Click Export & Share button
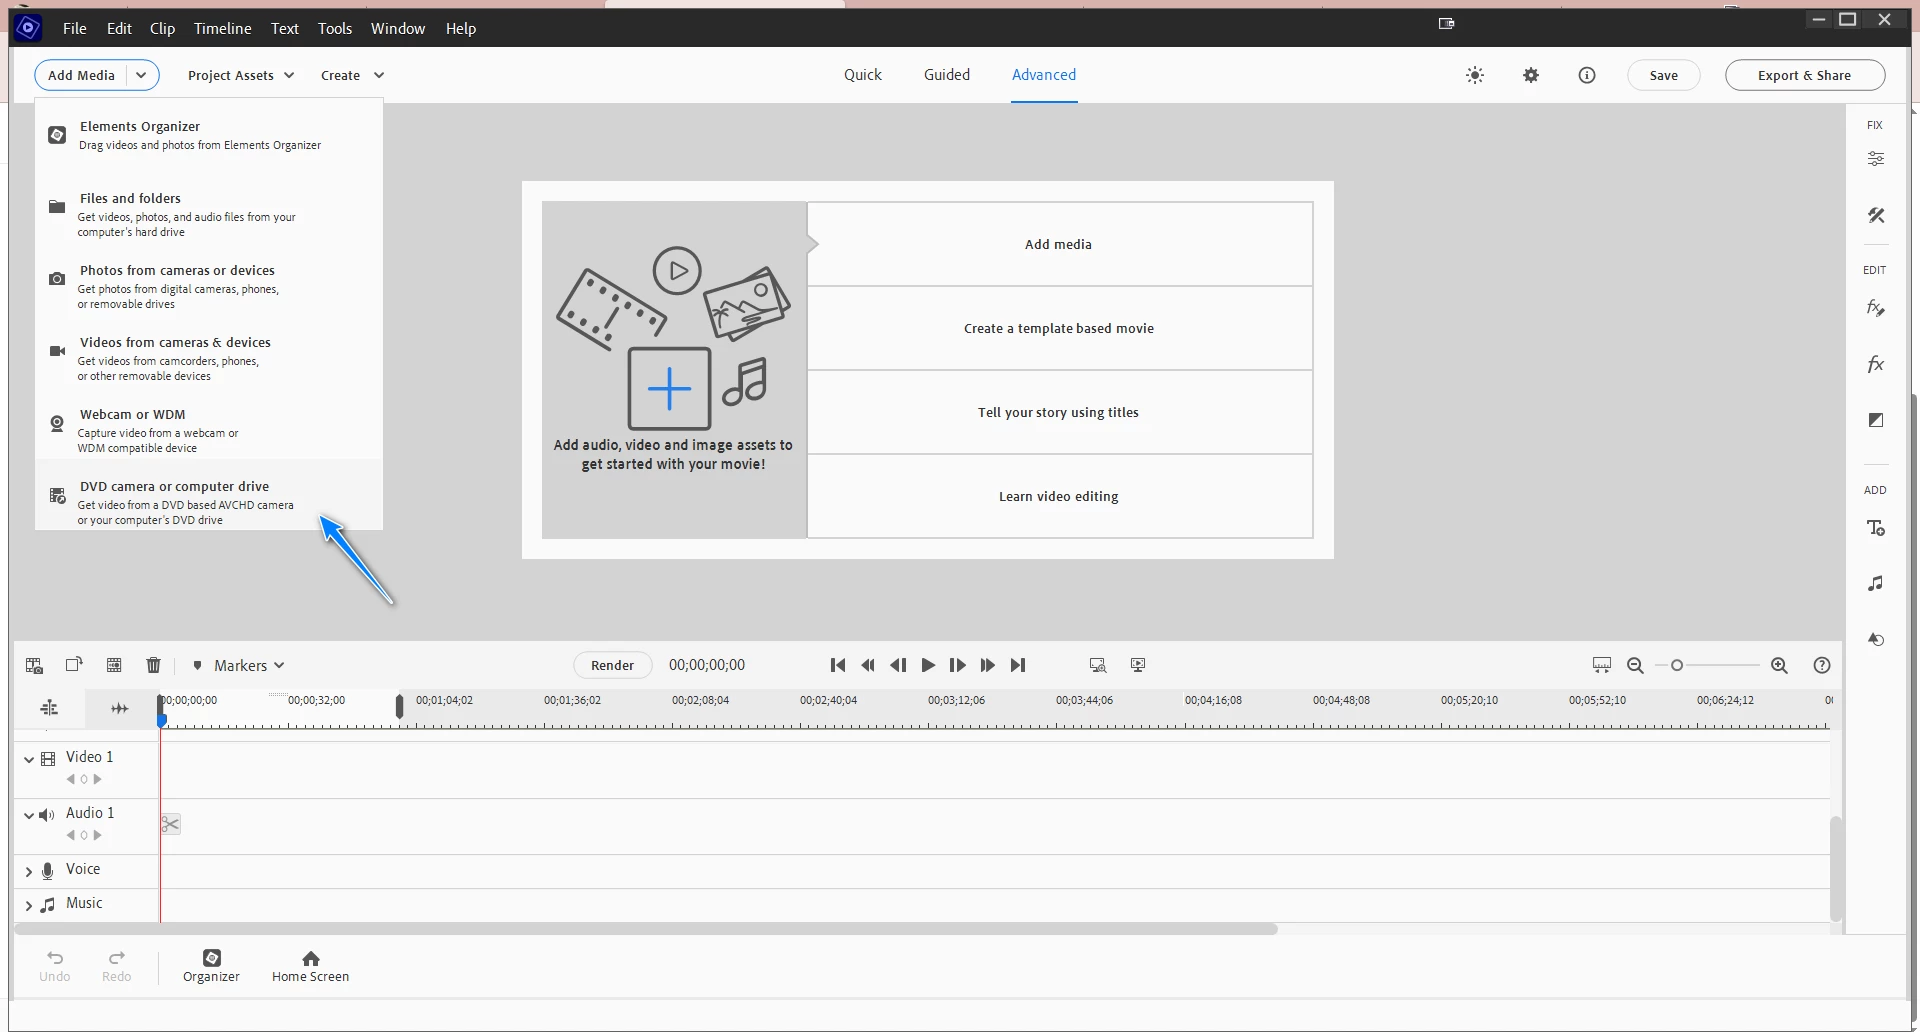The height and width of the screenshot is (1032, 1920). pos(1804,75)
